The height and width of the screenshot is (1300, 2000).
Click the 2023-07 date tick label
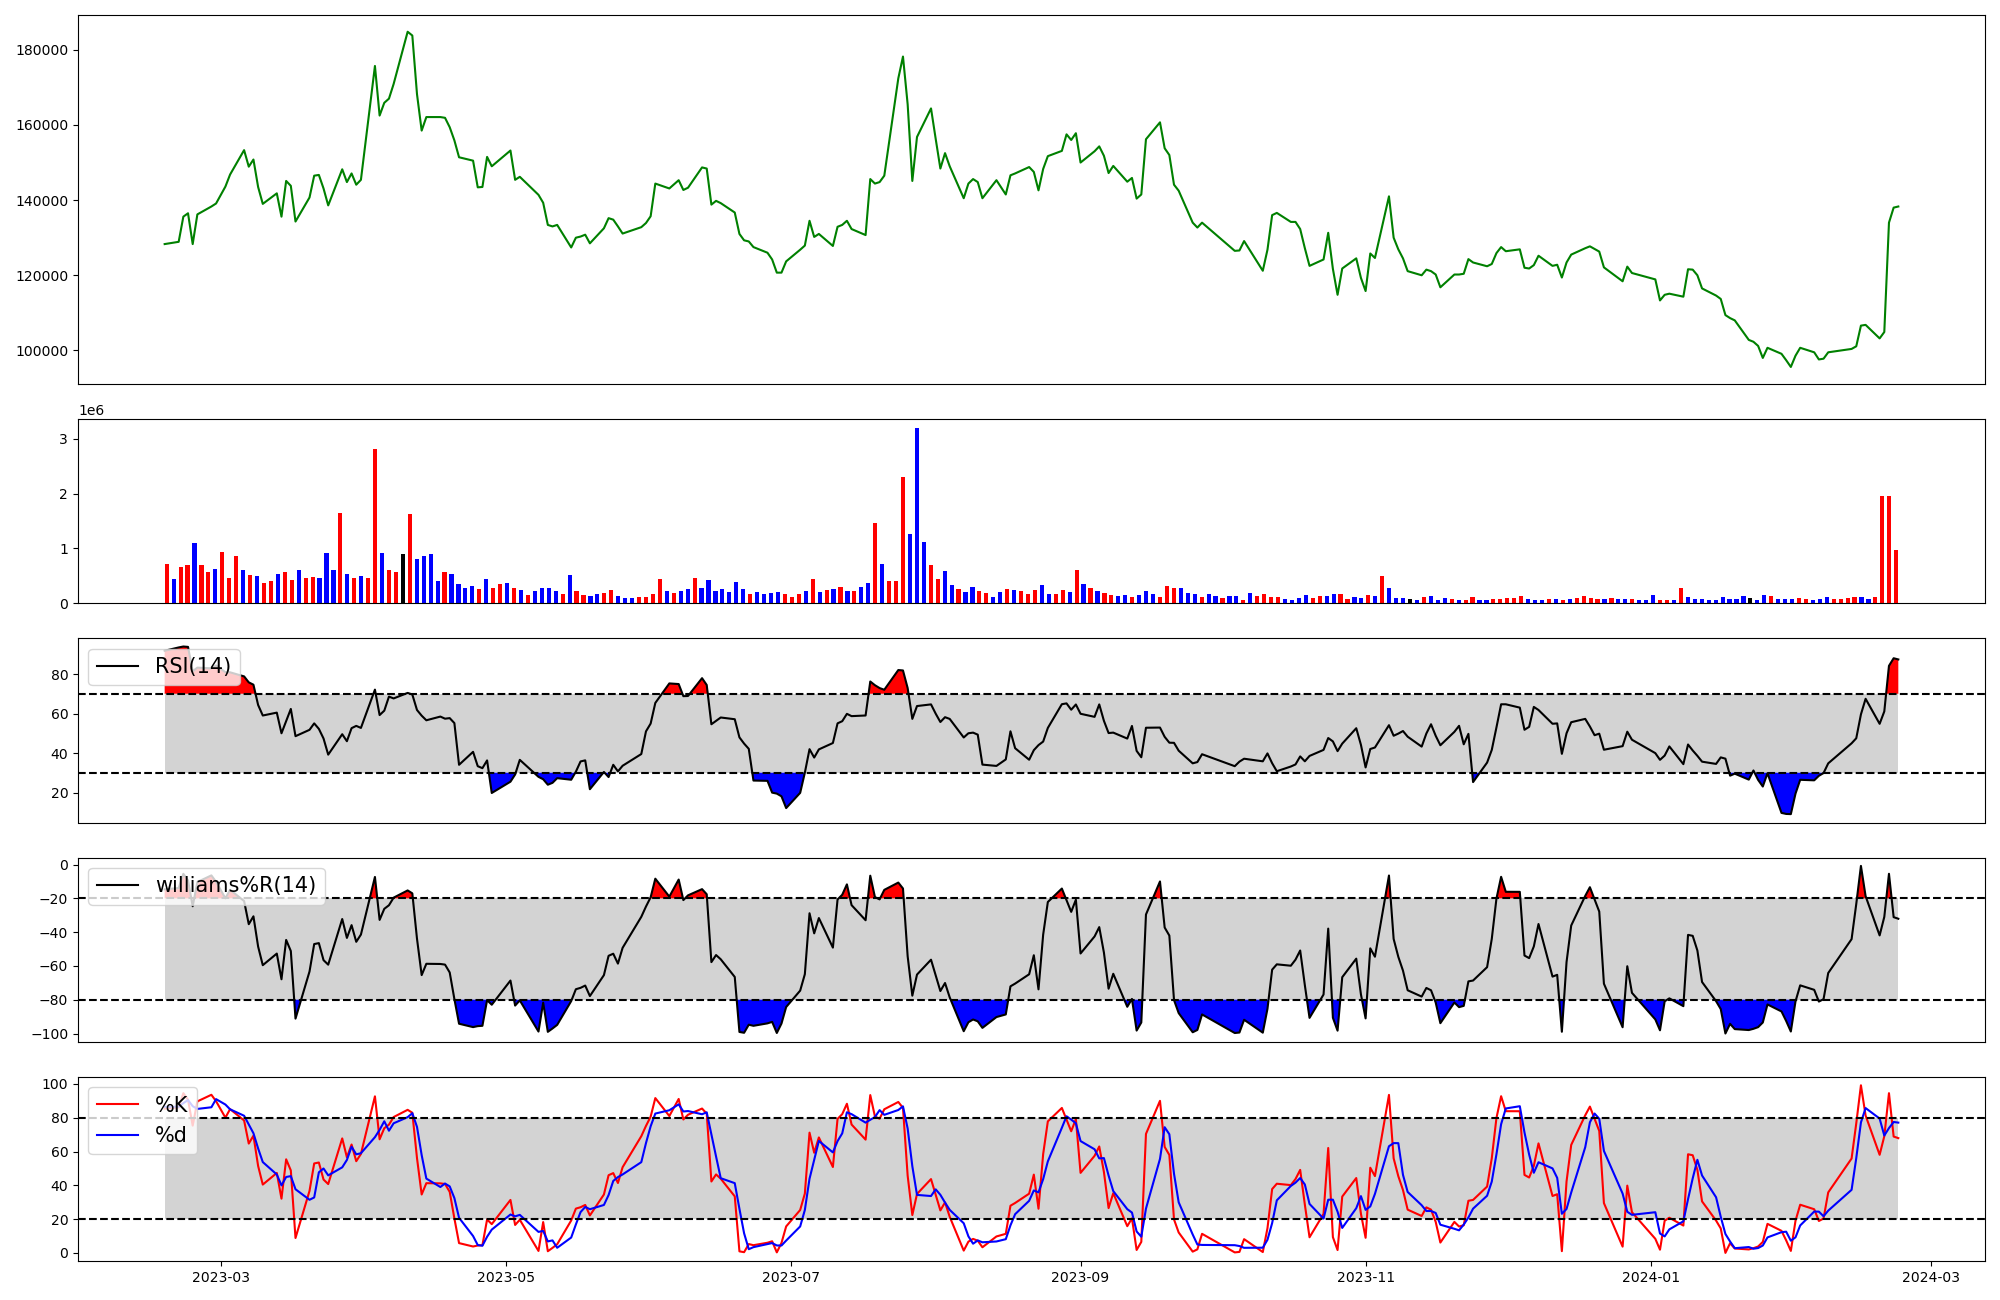click(x=791, y=1277)
